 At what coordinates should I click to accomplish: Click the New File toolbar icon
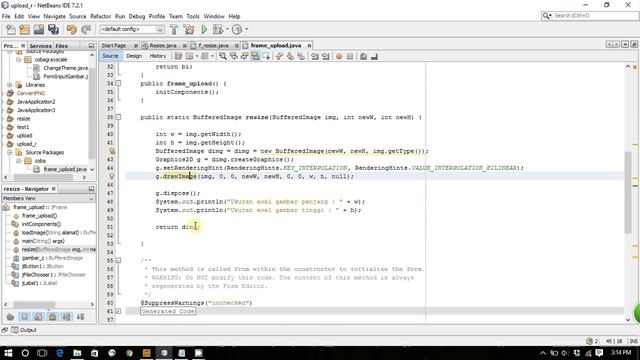point(11,29)
